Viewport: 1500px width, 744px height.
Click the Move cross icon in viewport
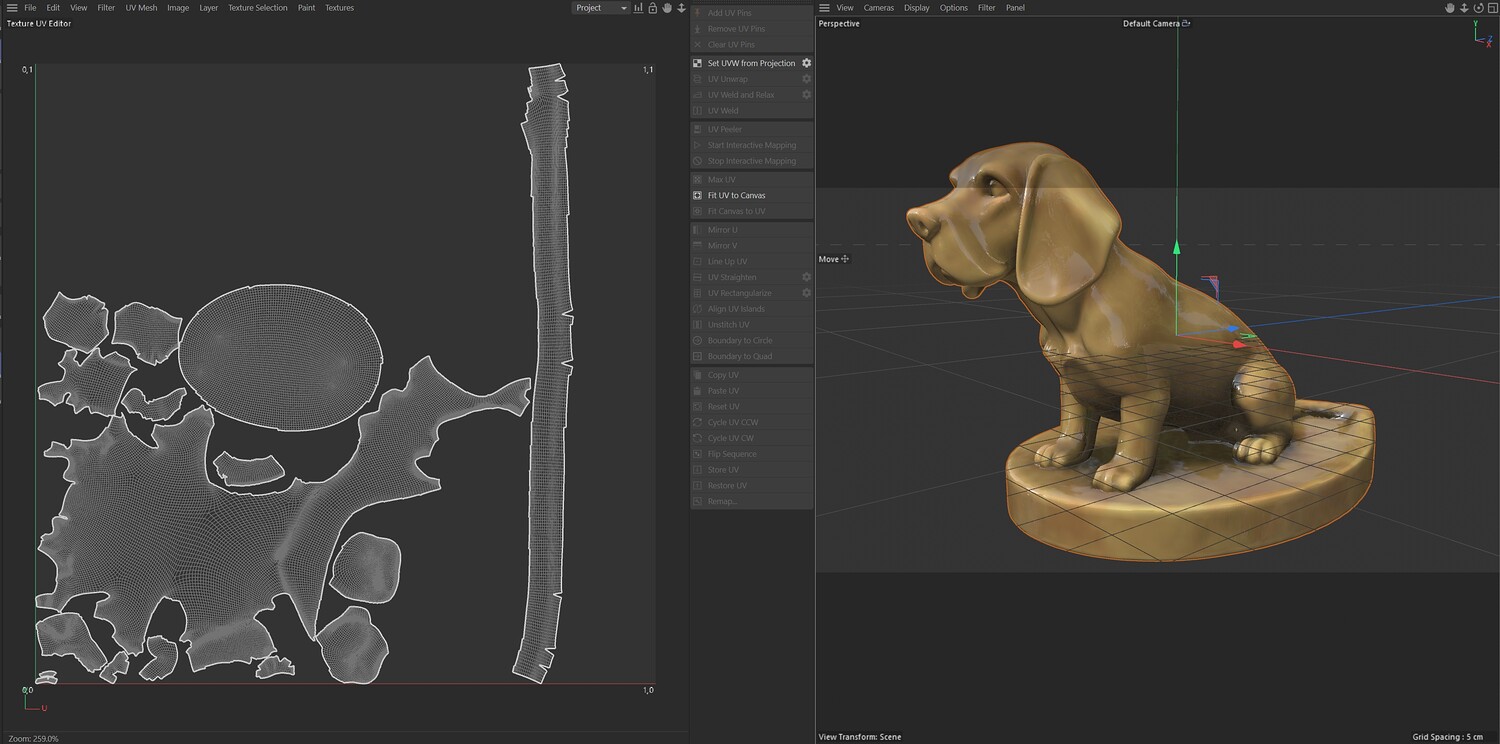pos(845,259)
